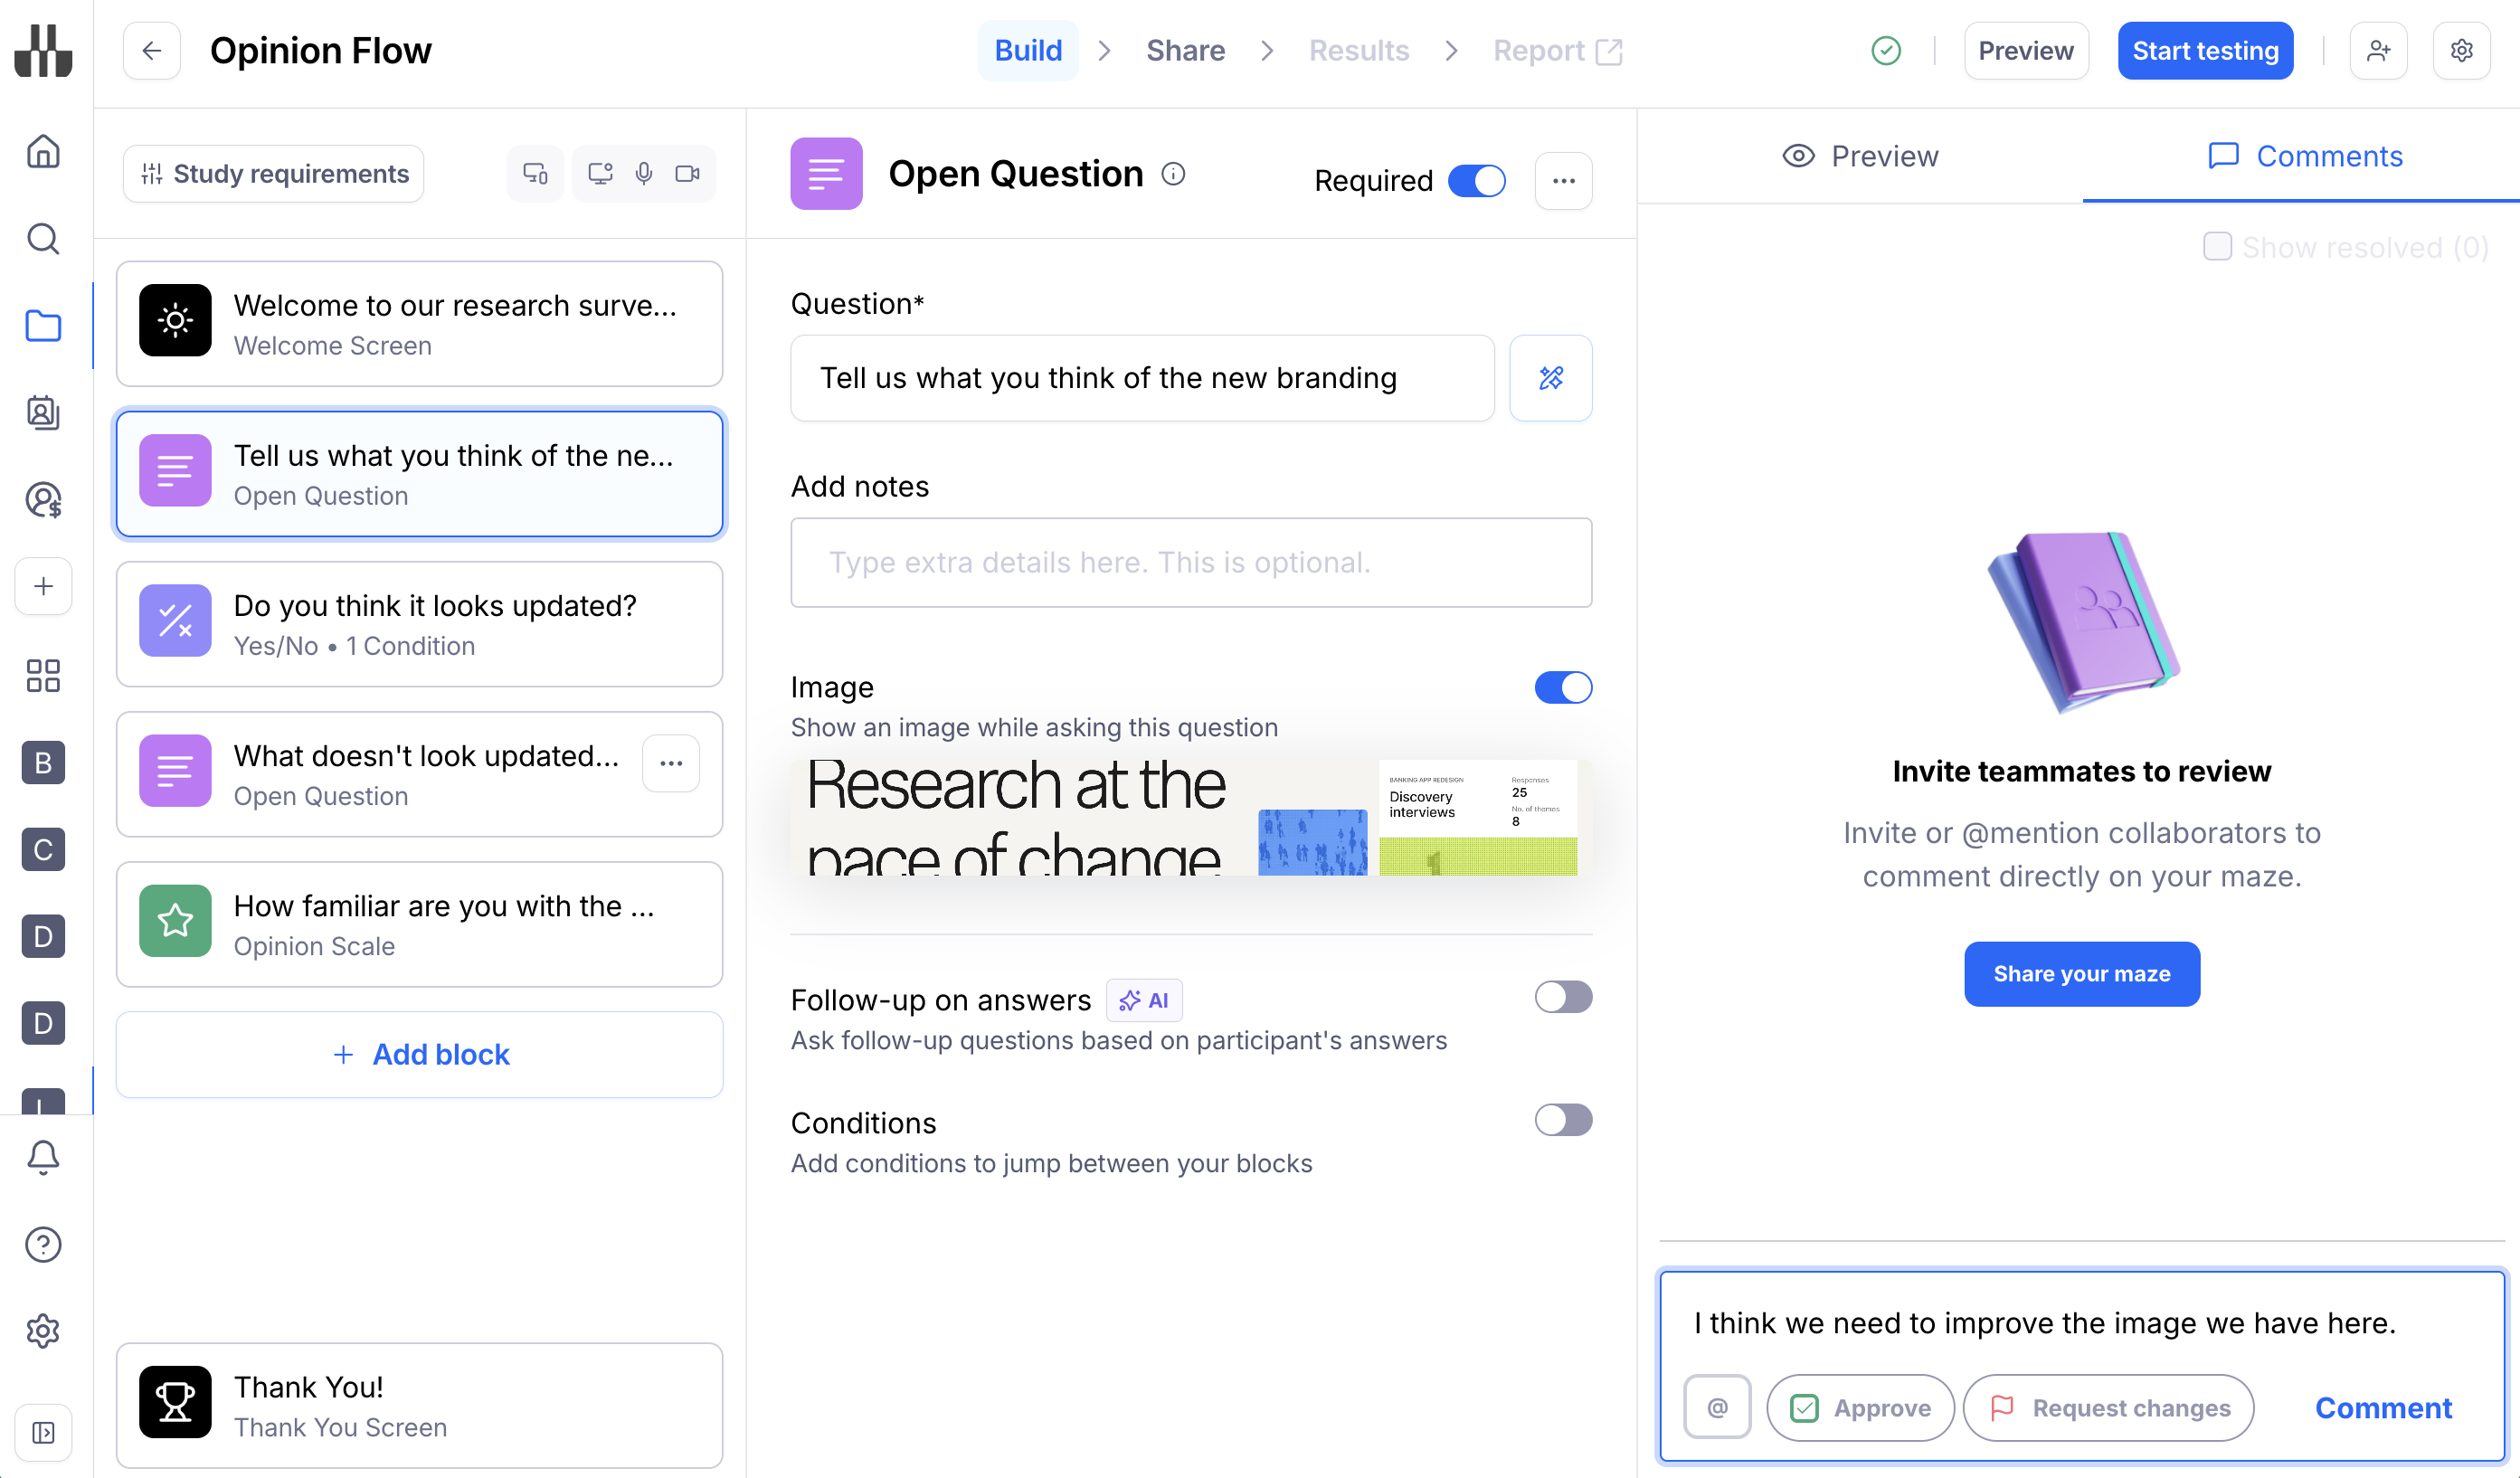Click the top-right maze settings gear
The height and width of the screenshot is (1478, 2520).
coord(2461,51)
